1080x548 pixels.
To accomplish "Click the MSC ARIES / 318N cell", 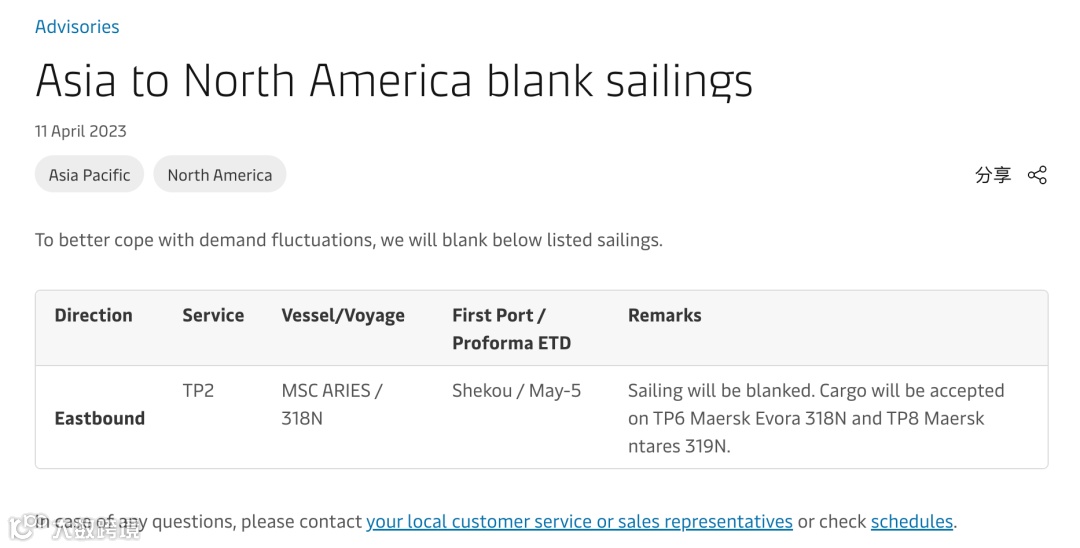I will coord(331,404).
